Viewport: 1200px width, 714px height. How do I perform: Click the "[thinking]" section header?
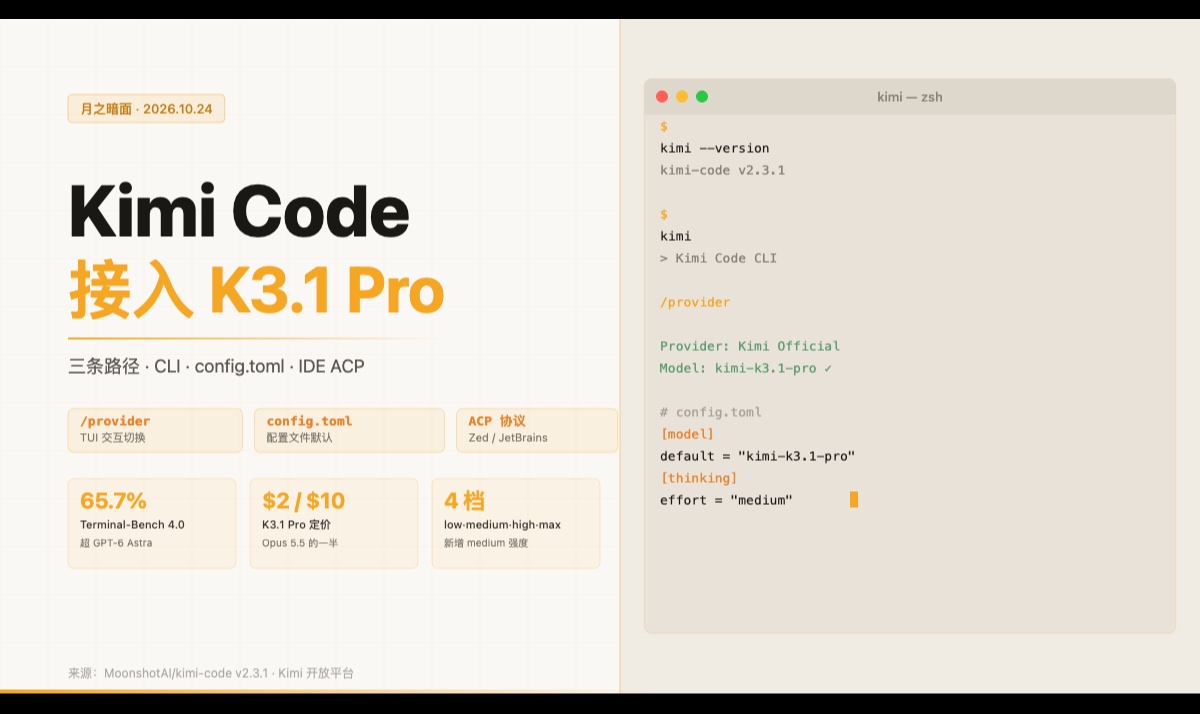[699, 478]
